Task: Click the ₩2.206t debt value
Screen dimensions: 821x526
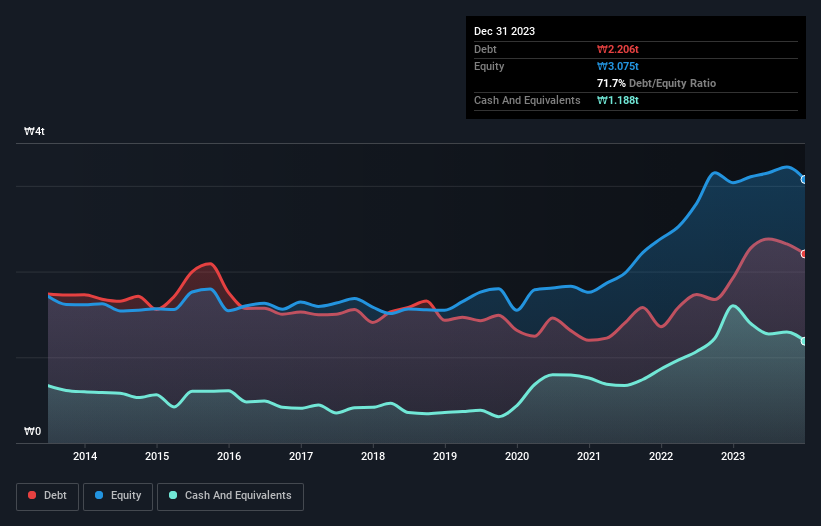Action: 618,49
